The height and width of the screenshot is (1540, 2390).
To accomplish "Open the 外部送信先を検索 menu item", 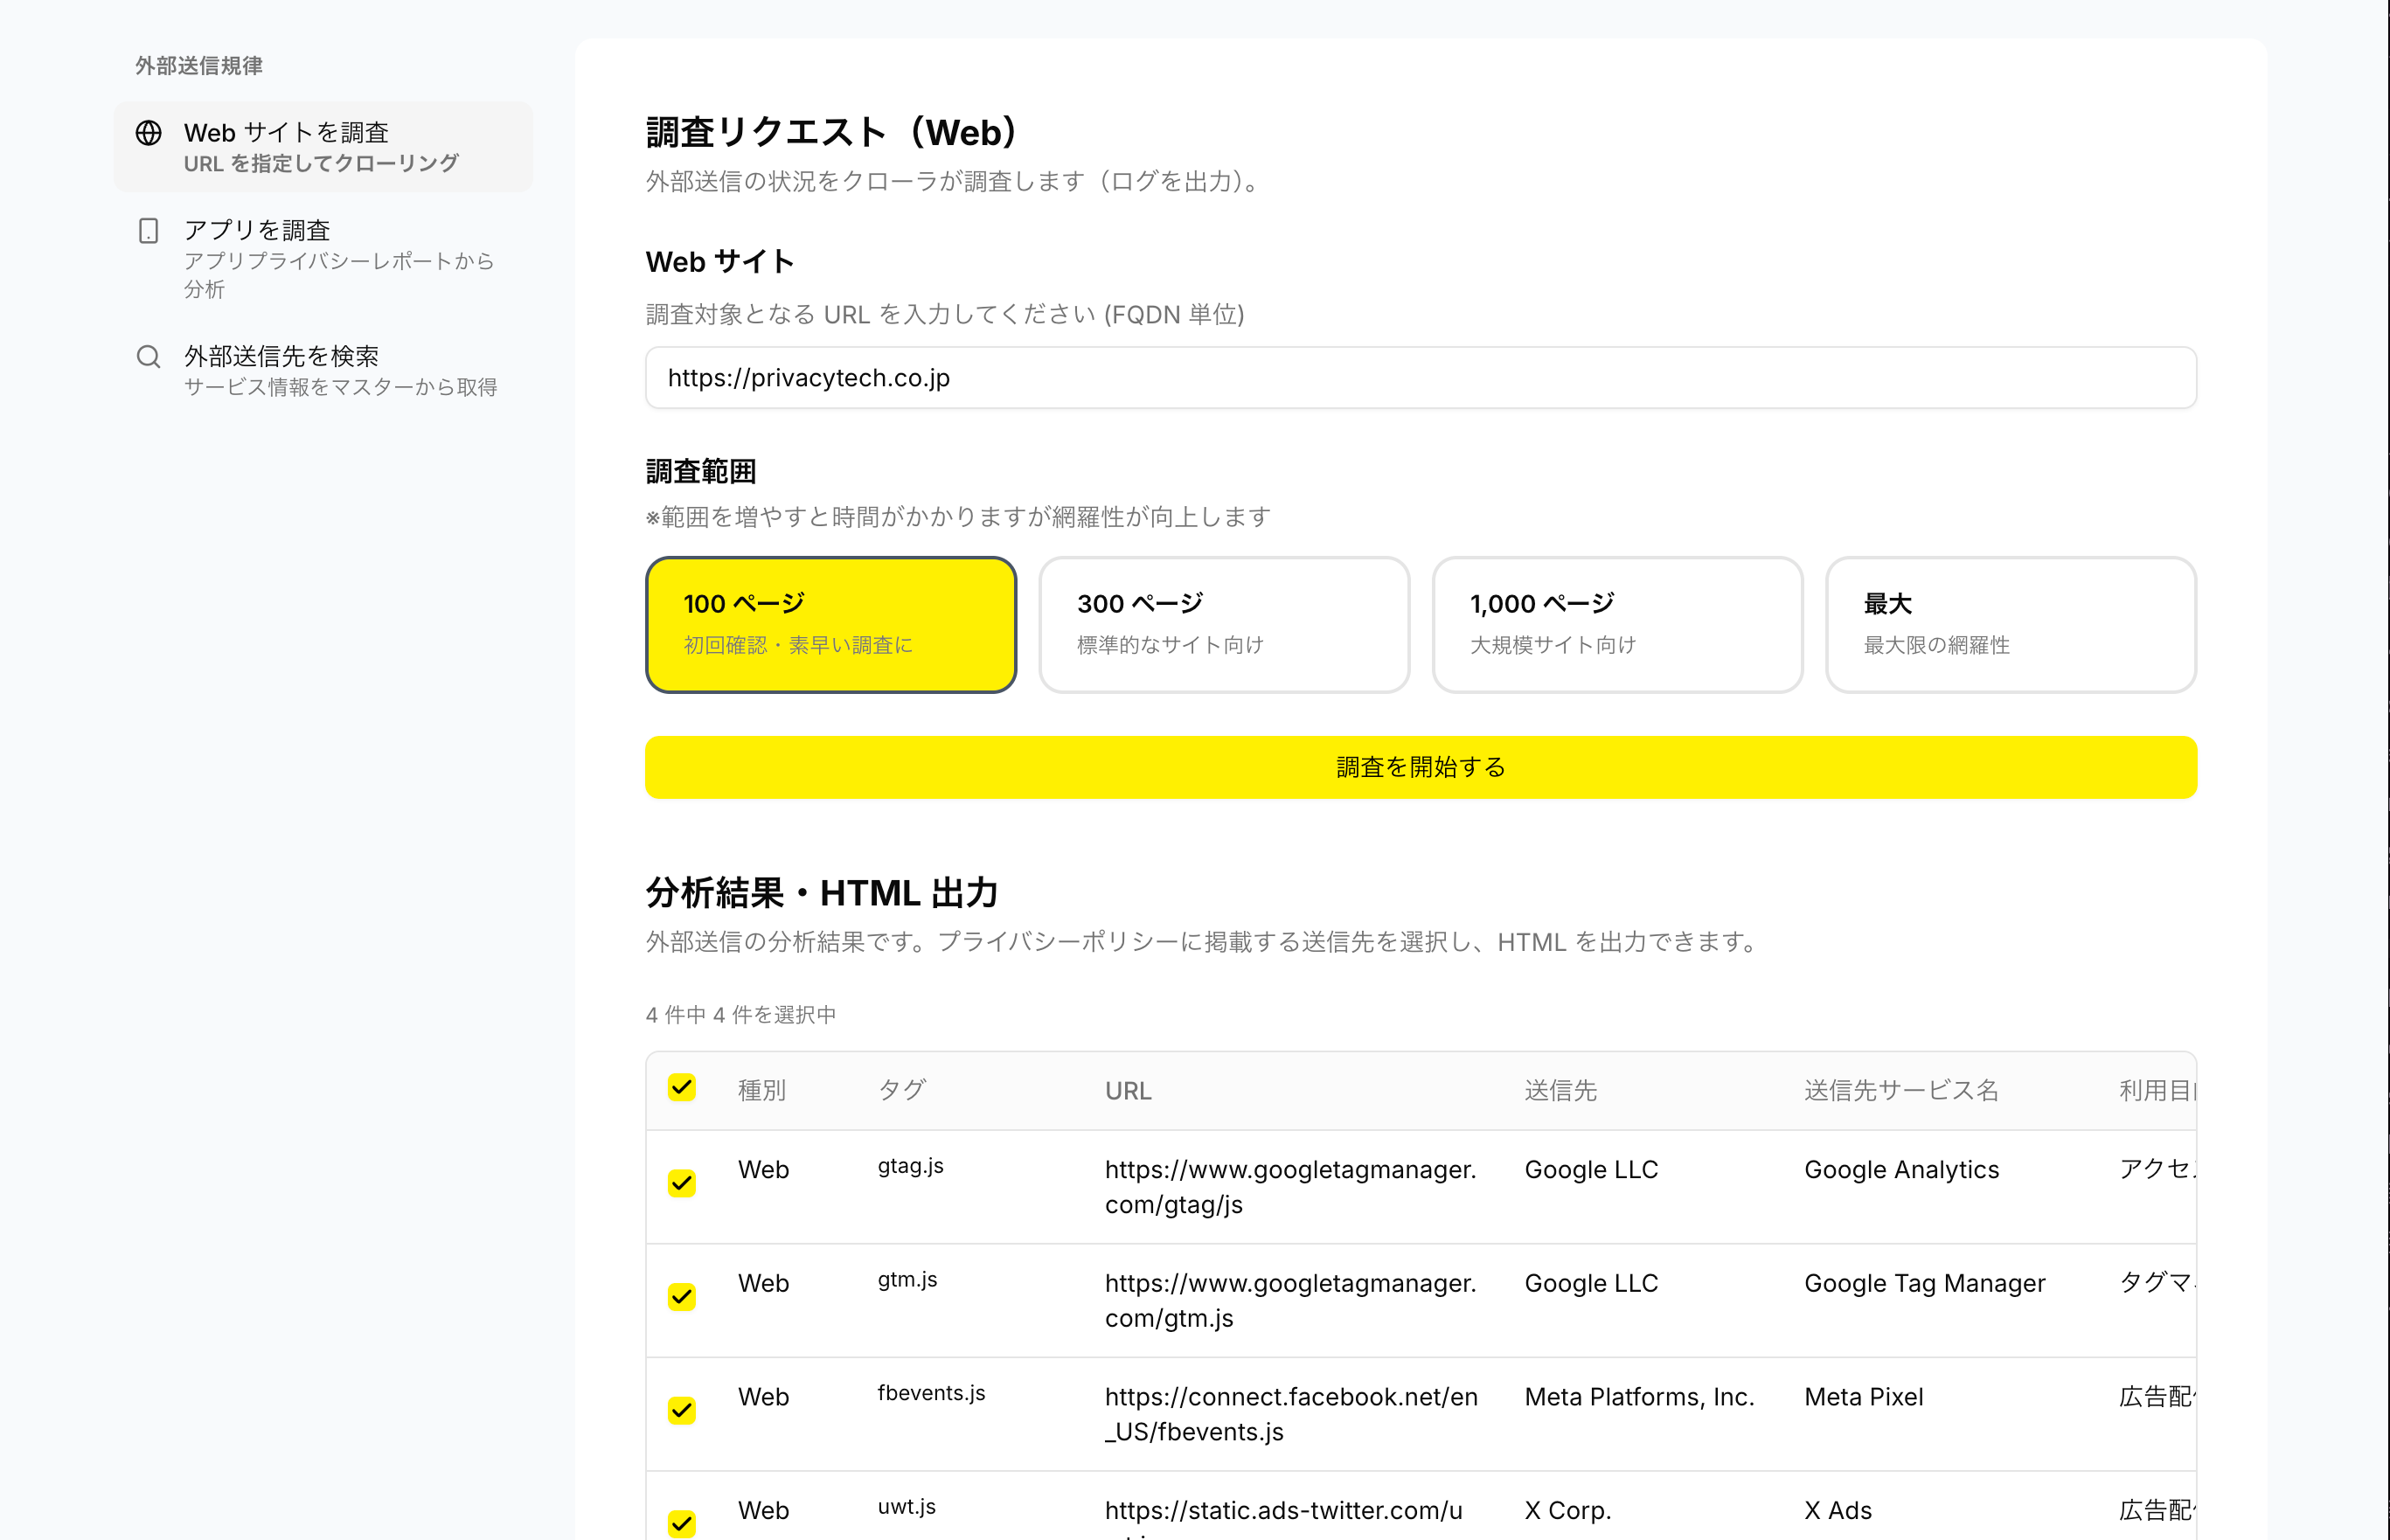I will 323,371.
